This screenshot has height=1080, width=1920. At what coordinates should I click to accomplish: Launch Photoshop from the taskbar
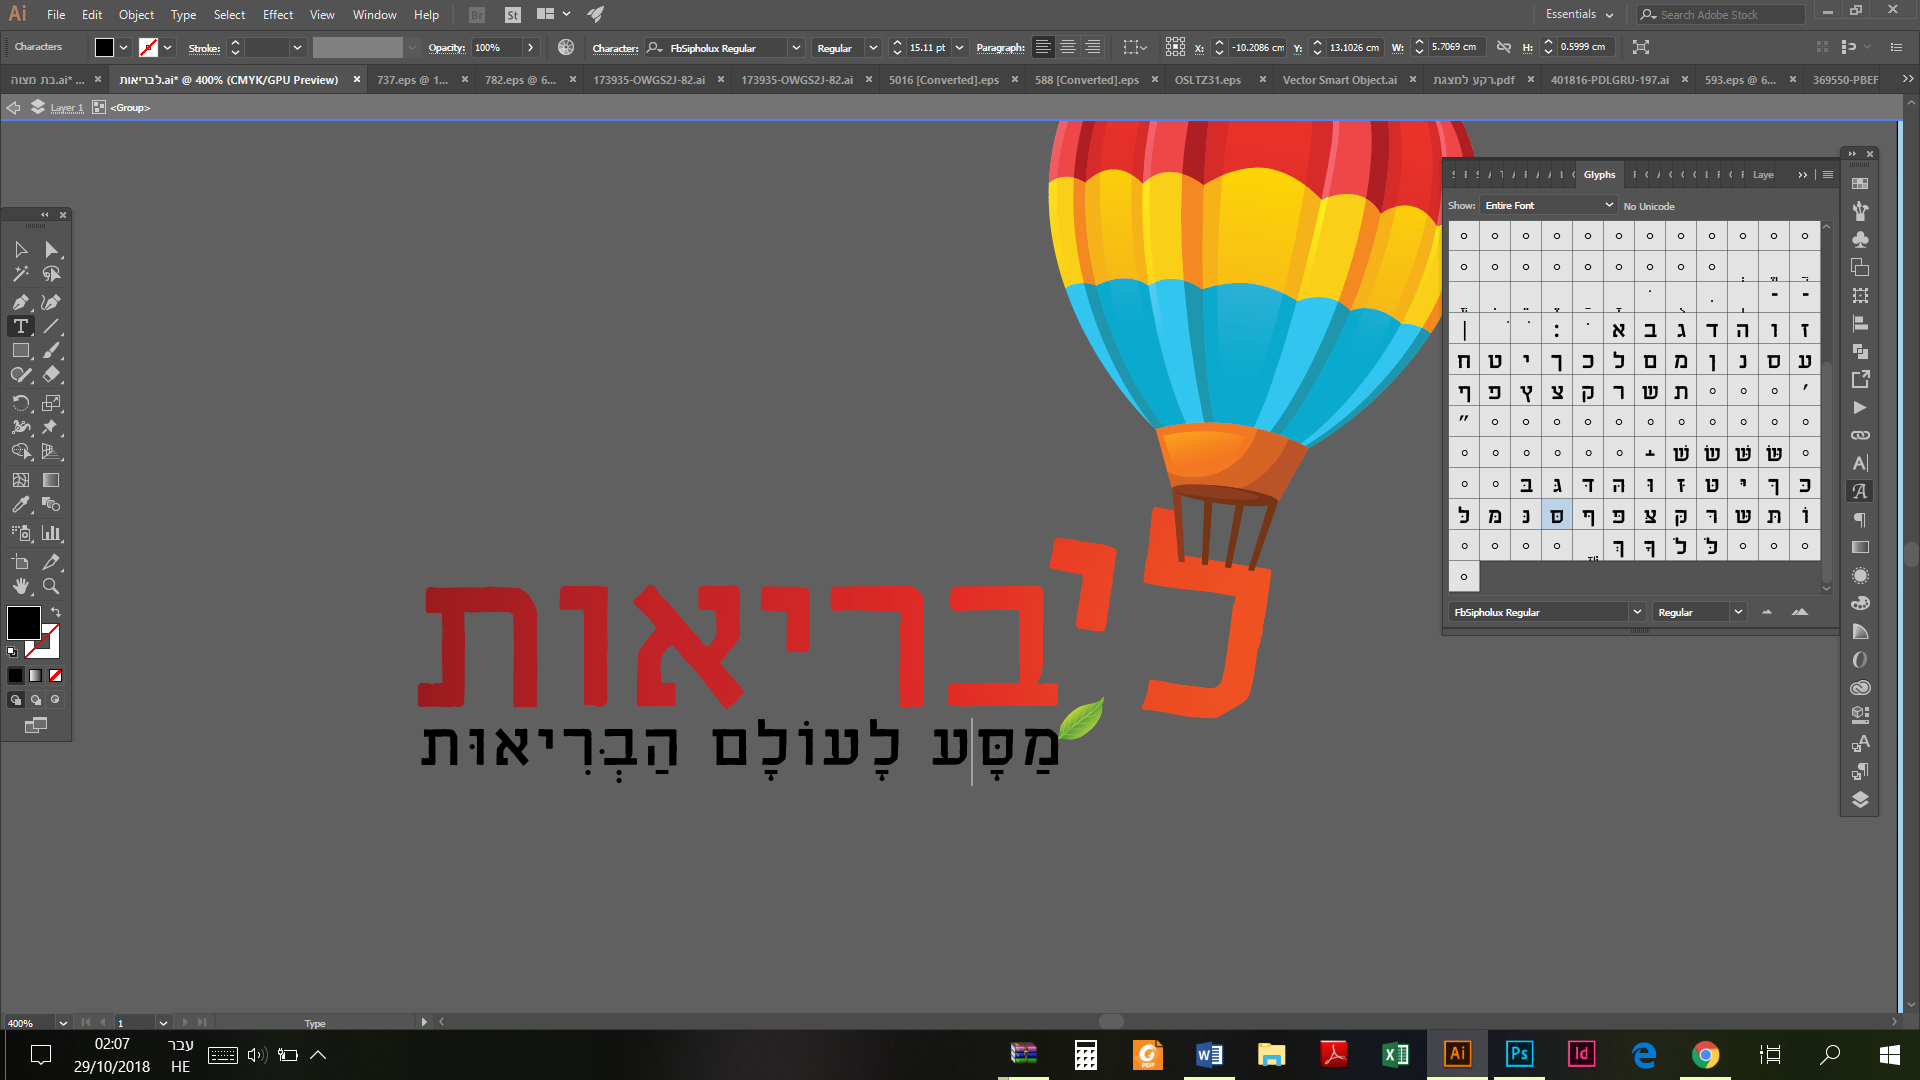click(1518, 1055)
